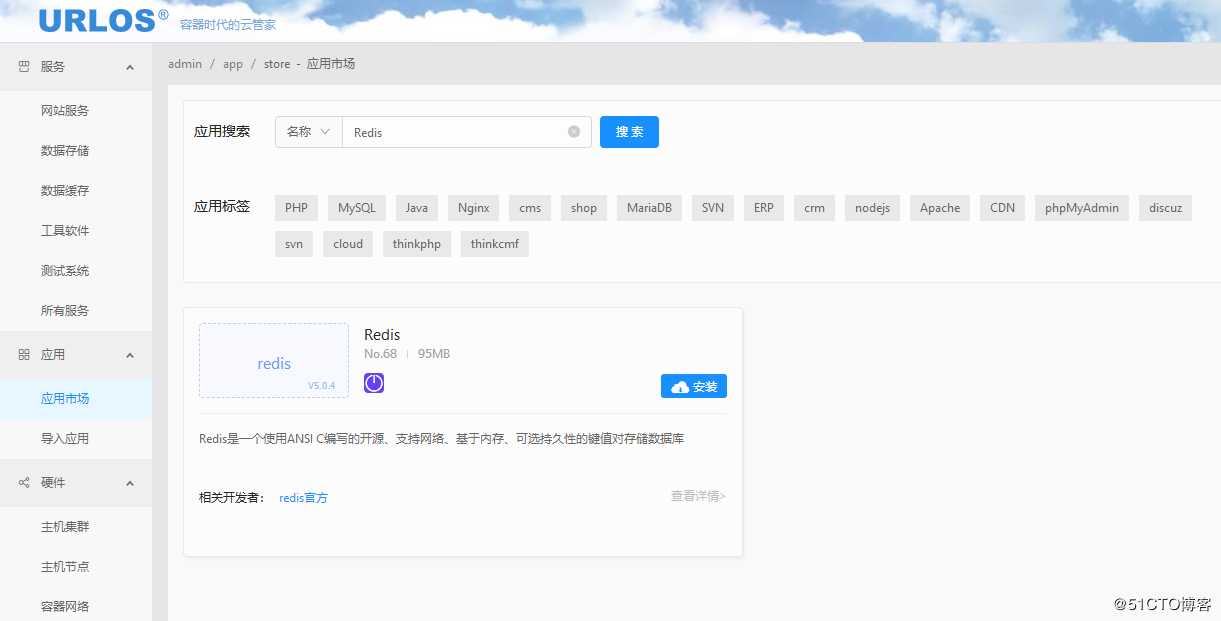Click the 95MB size text
The height and width of the screenshot is (621, 1221).
(434, 354)
